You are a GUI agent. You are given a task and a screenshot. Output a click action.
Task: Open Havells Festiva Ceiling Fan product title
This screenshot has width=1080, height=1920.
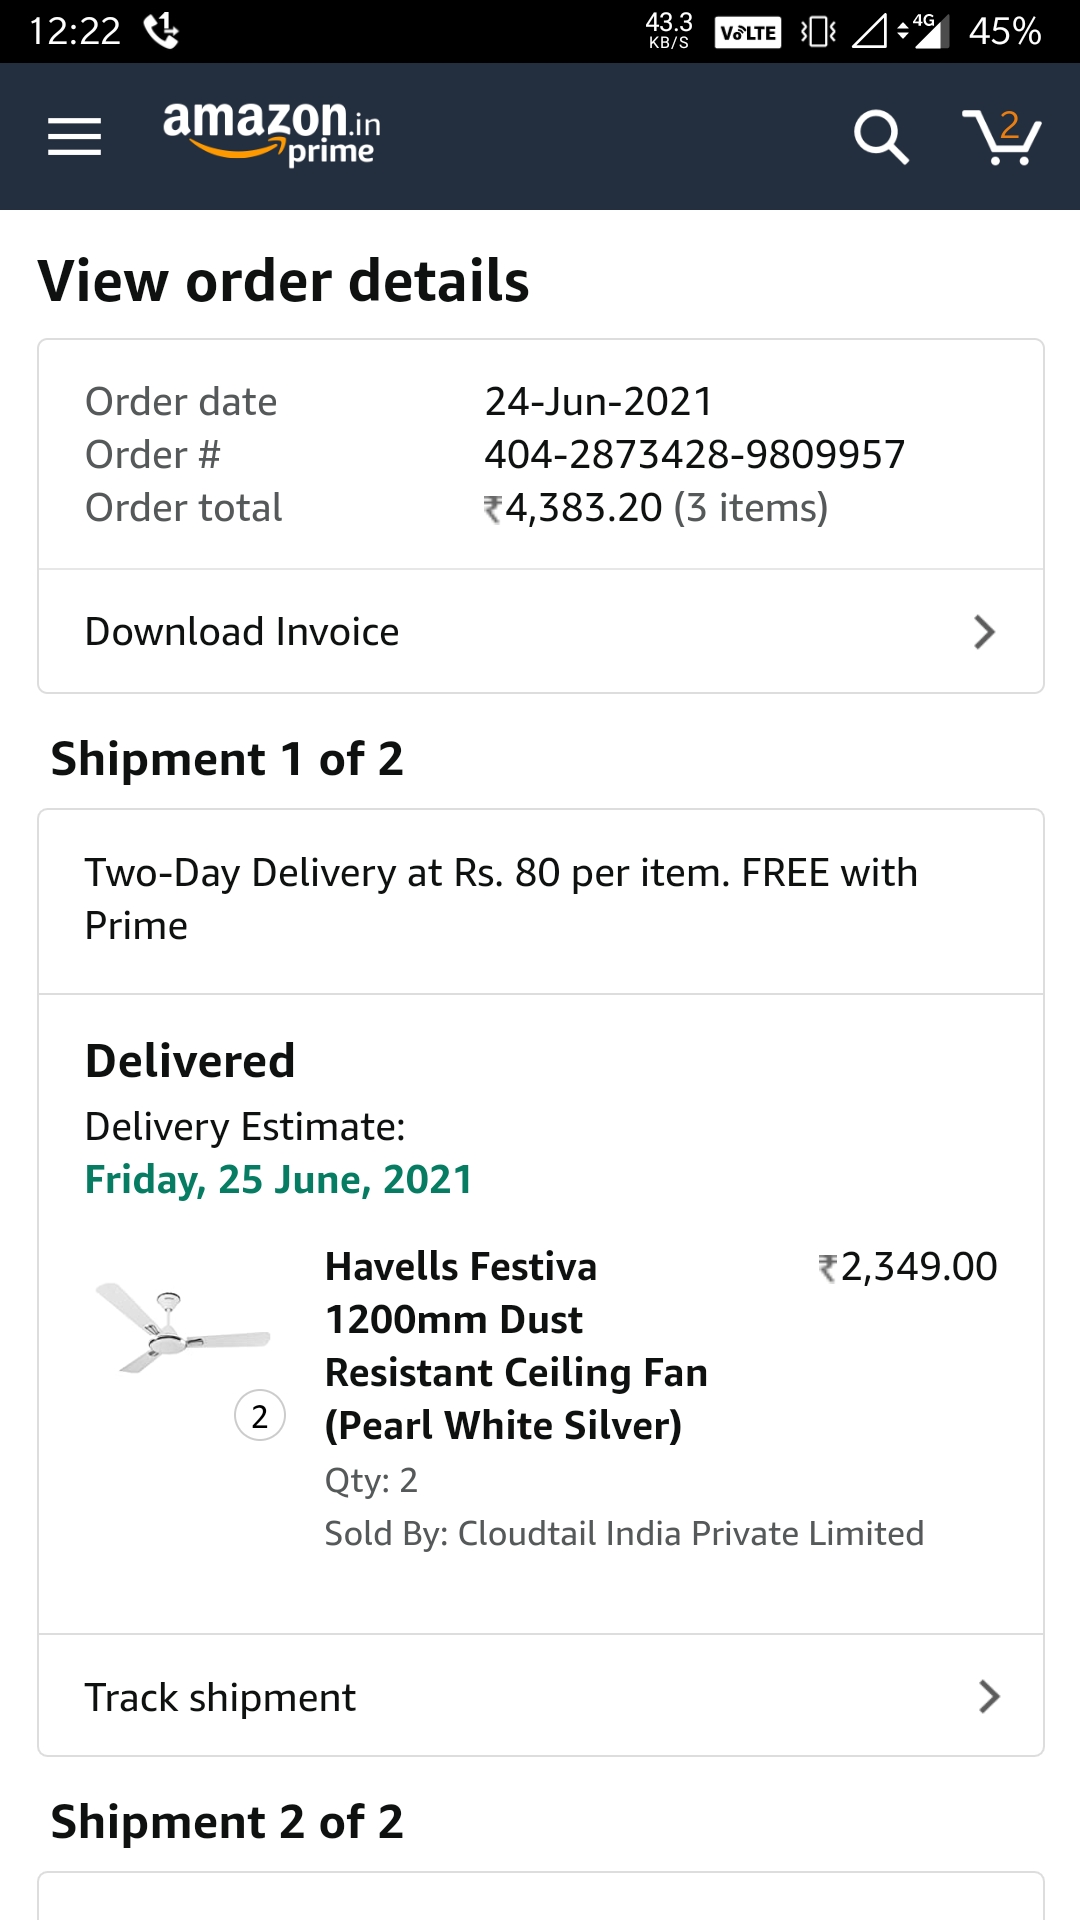pyautogui.click(x=516, y=1346)
